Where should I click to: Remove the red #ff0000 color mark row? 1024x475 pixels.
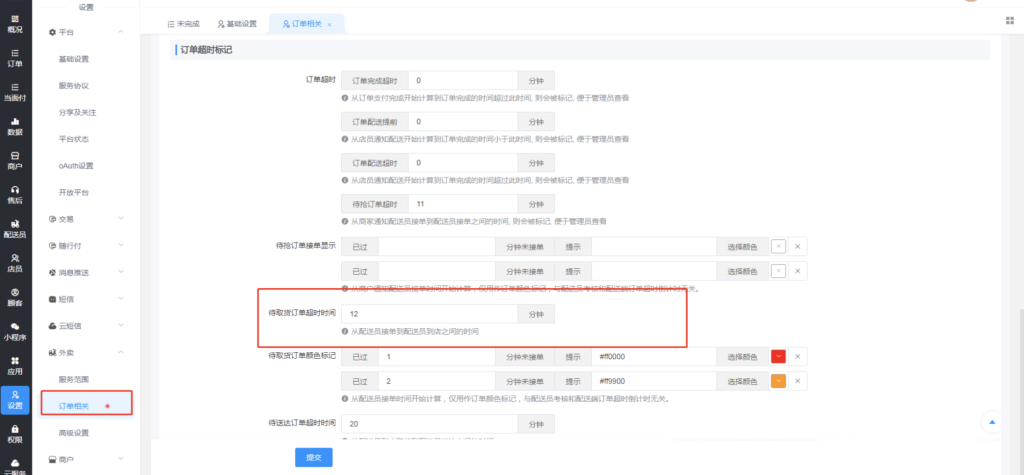point(797,357)
